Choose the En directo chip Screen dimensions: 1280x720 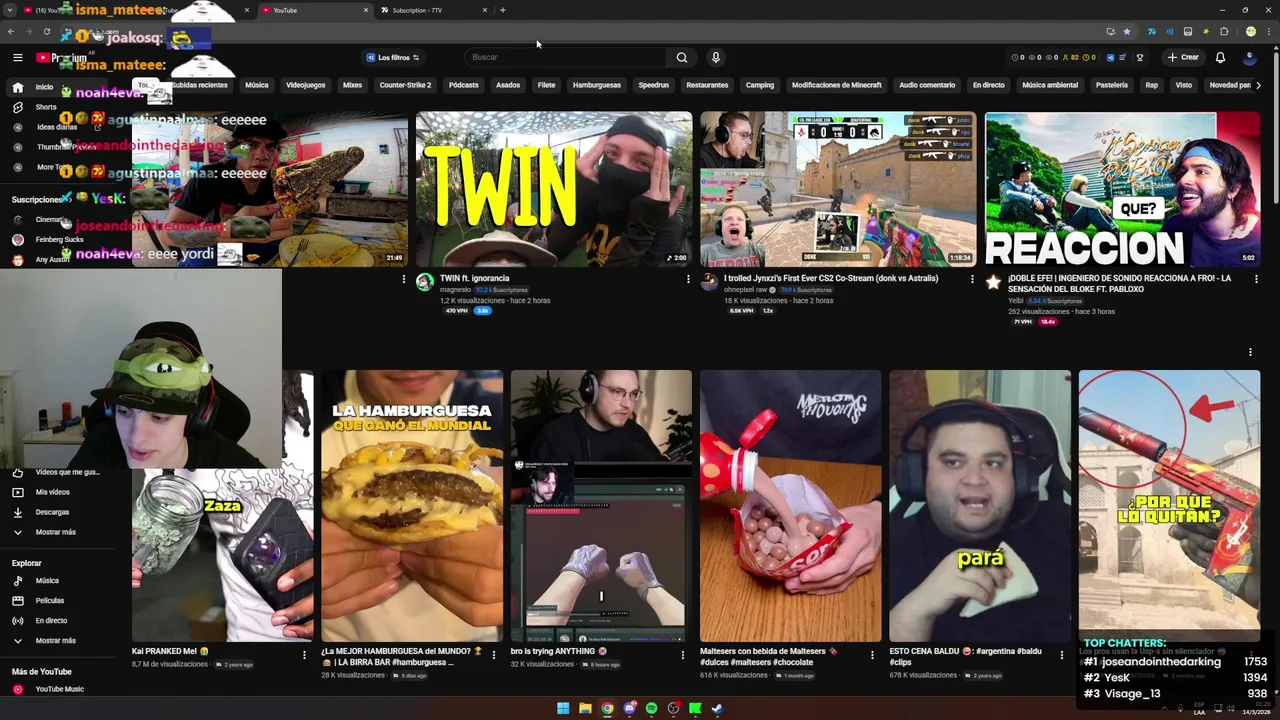[x=988, y=85]
